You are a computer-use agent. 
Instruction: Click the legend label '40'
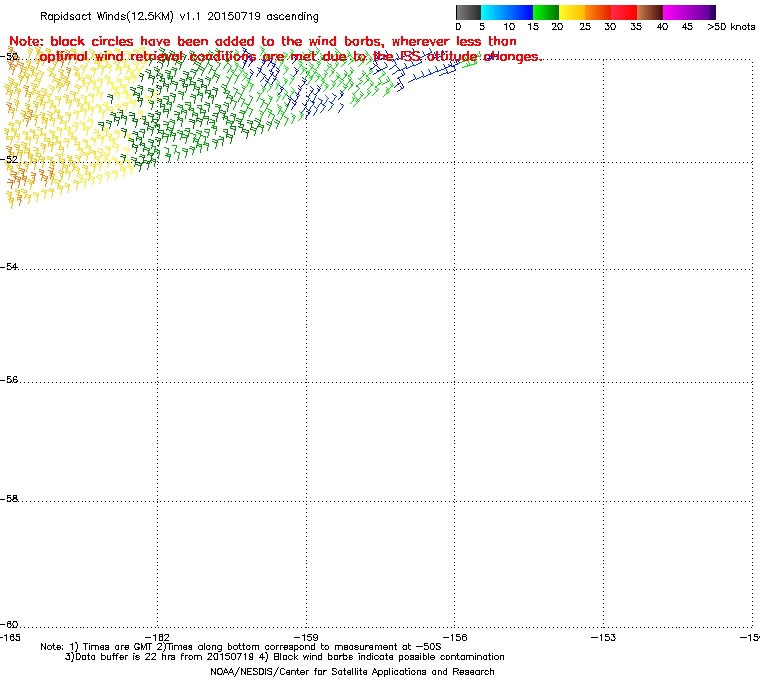pyautogui.click(x=663, y=27)
